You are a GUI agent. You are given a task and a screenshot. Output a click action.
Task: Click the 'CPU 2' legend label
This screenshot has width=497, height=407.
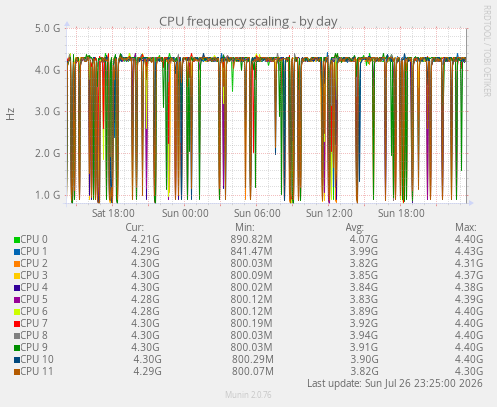(34, 263)
